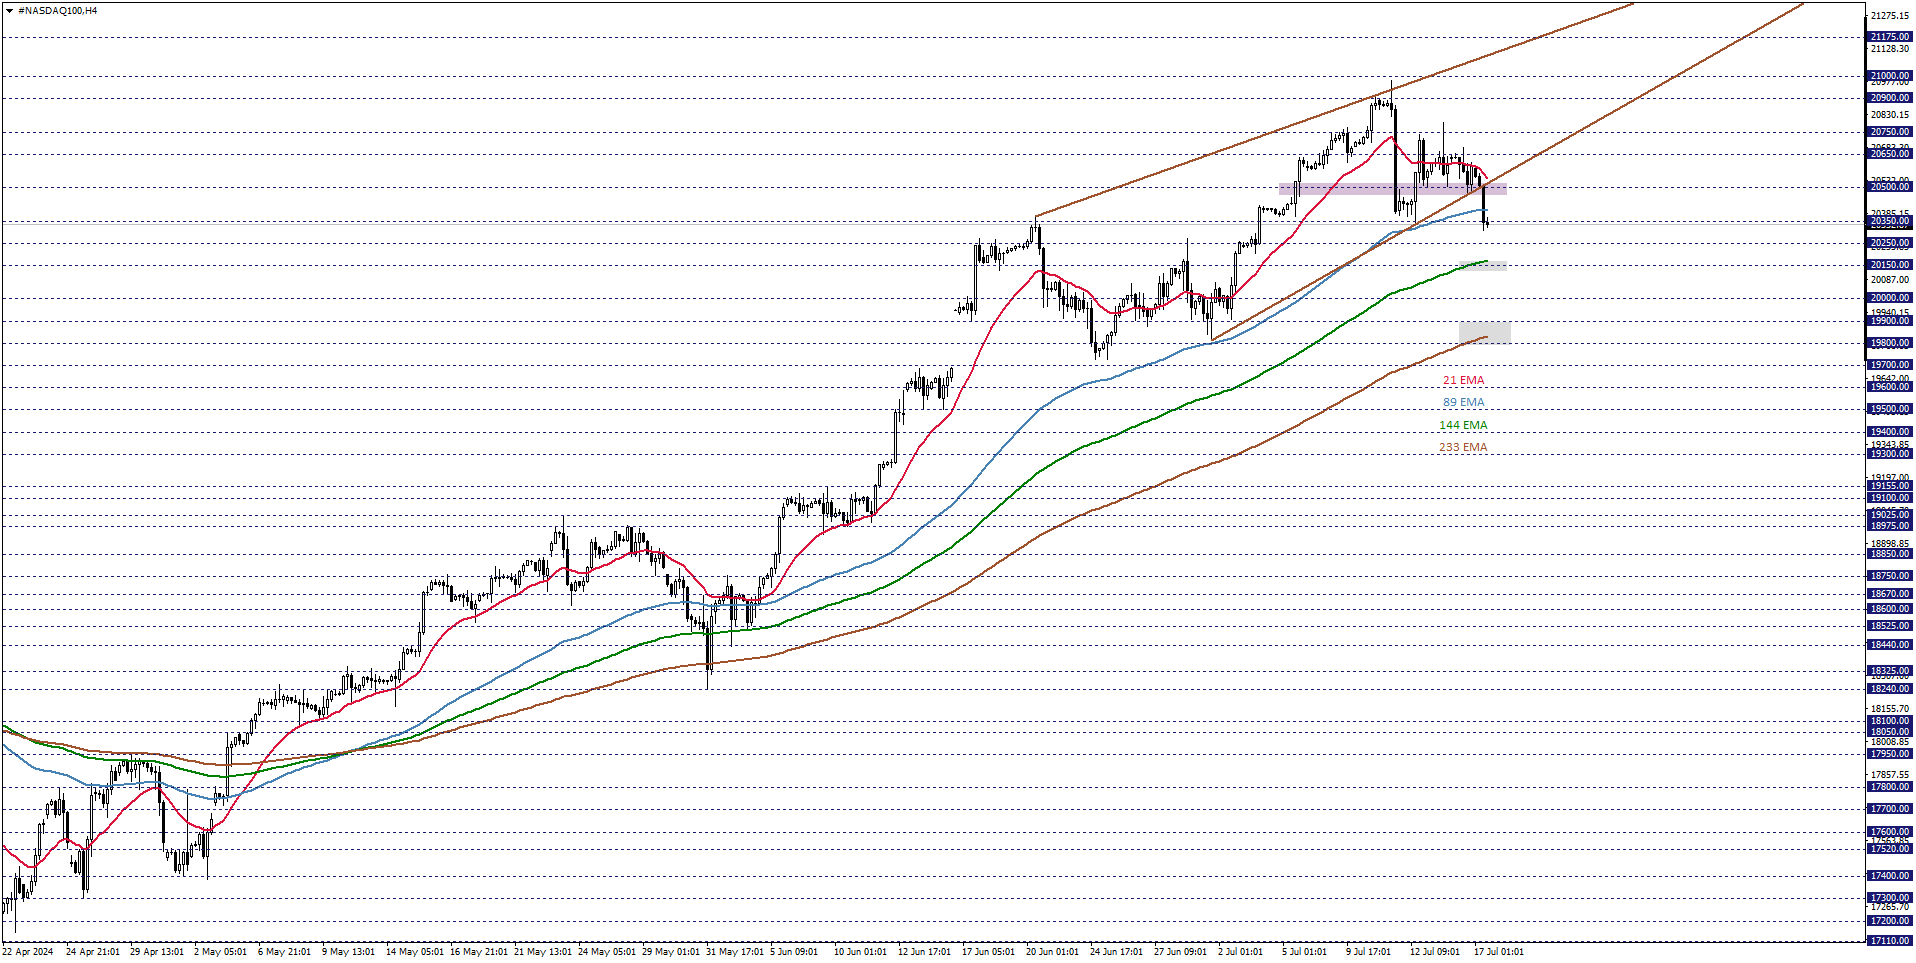Click the 18440.00 price level label
Screen dimensions: 1916x963
click(1890, 645)
